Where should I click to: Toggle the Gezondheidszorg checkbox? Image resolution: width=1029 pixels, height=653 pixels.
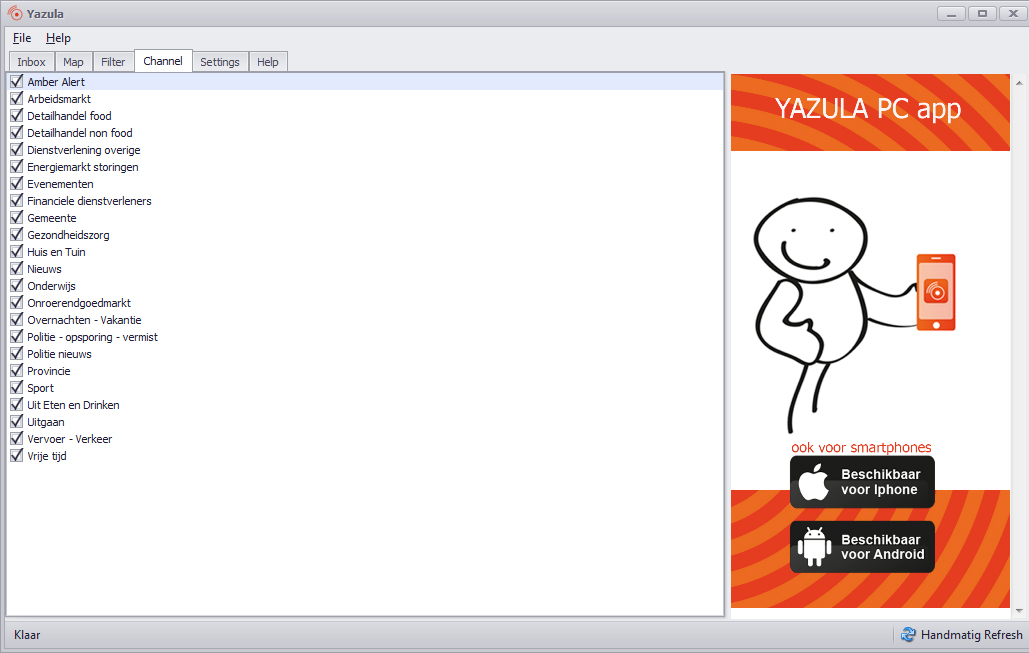tap(17, 235)
